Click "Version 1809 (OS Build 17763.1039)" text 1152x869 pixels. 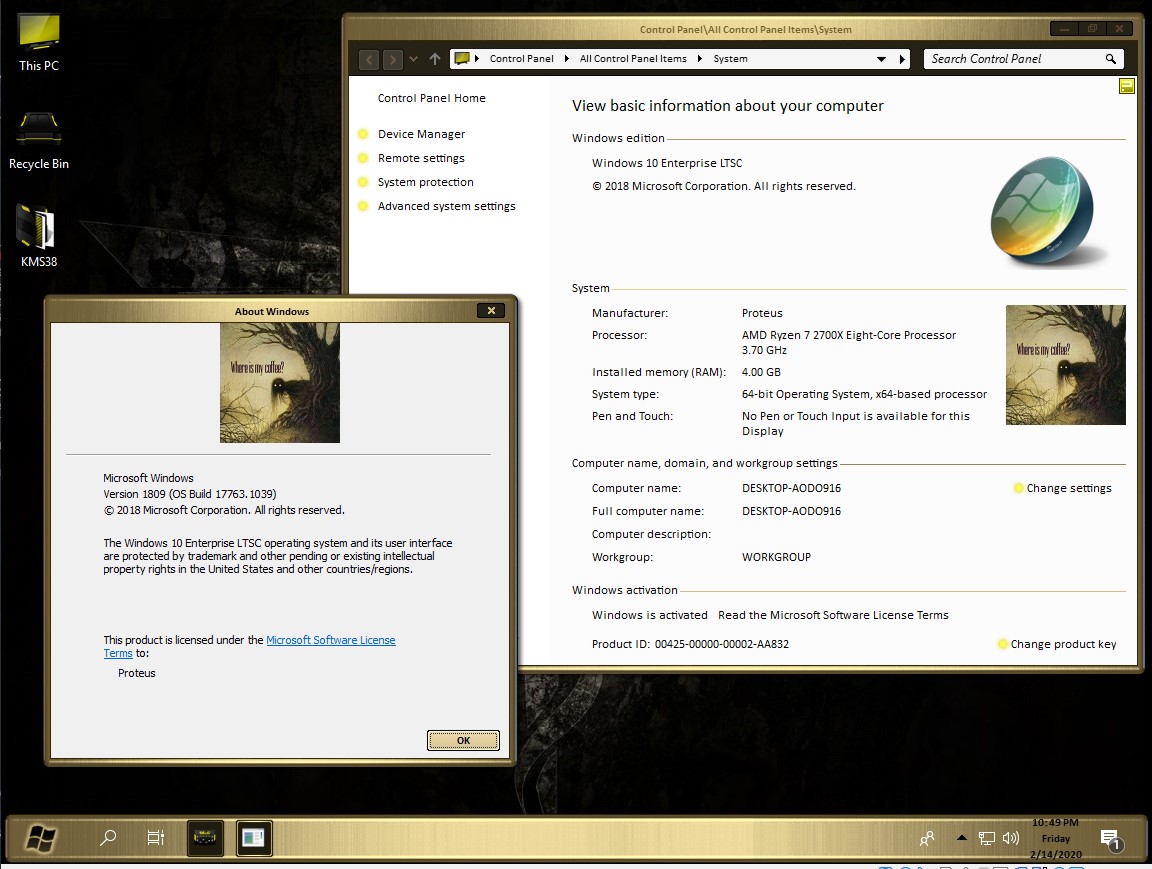[x=190, y=494]
